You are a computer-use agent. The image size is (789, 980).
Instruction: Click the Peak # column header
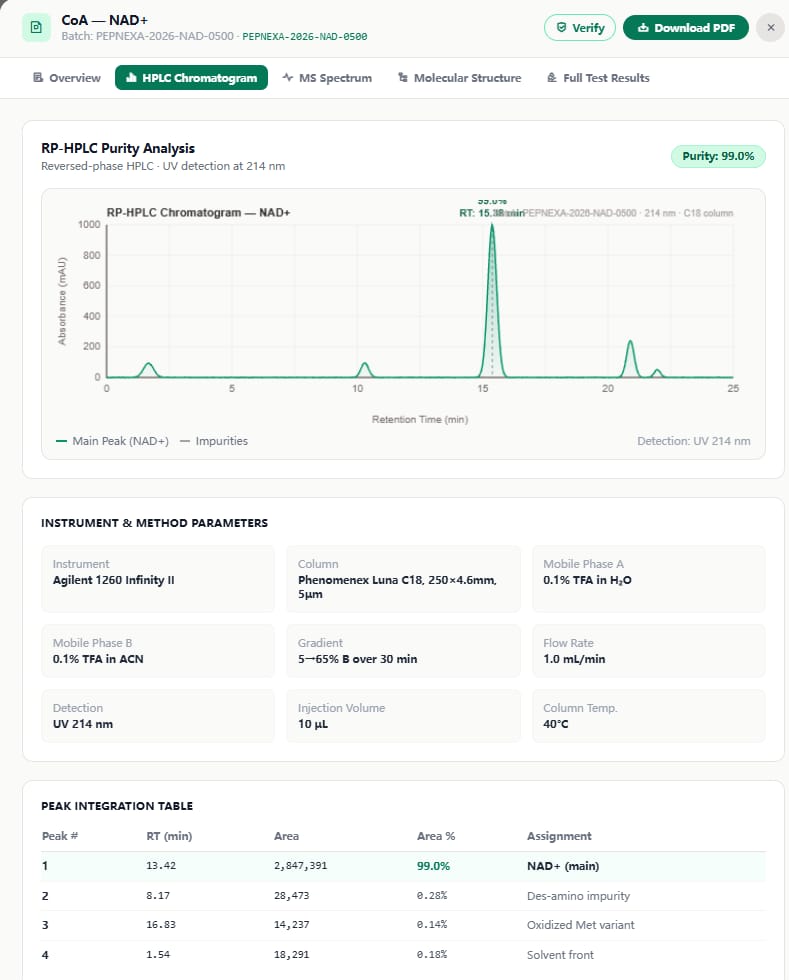coord(59,836)
